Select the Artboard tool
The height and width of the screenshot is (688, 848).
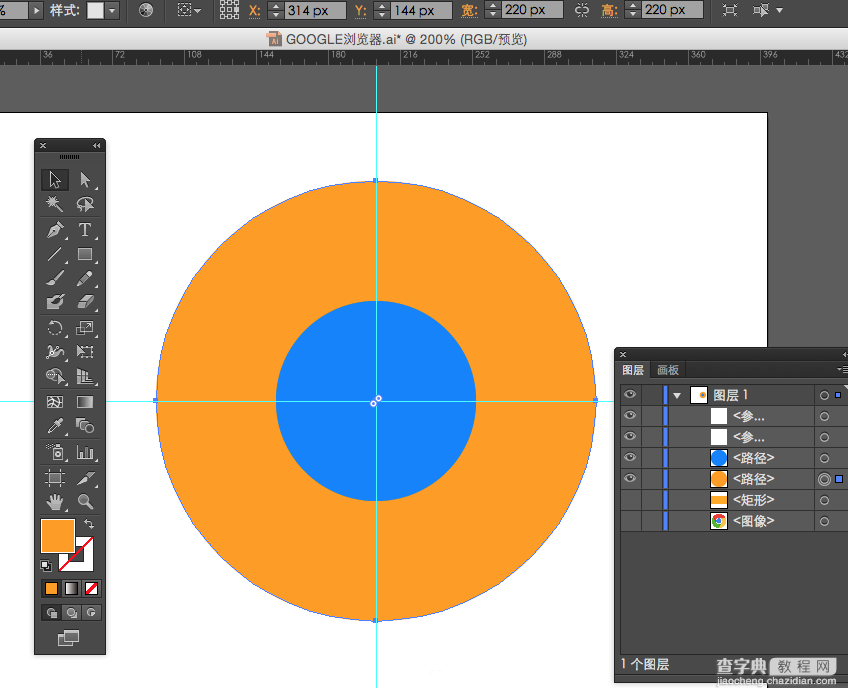coord(55,478)
